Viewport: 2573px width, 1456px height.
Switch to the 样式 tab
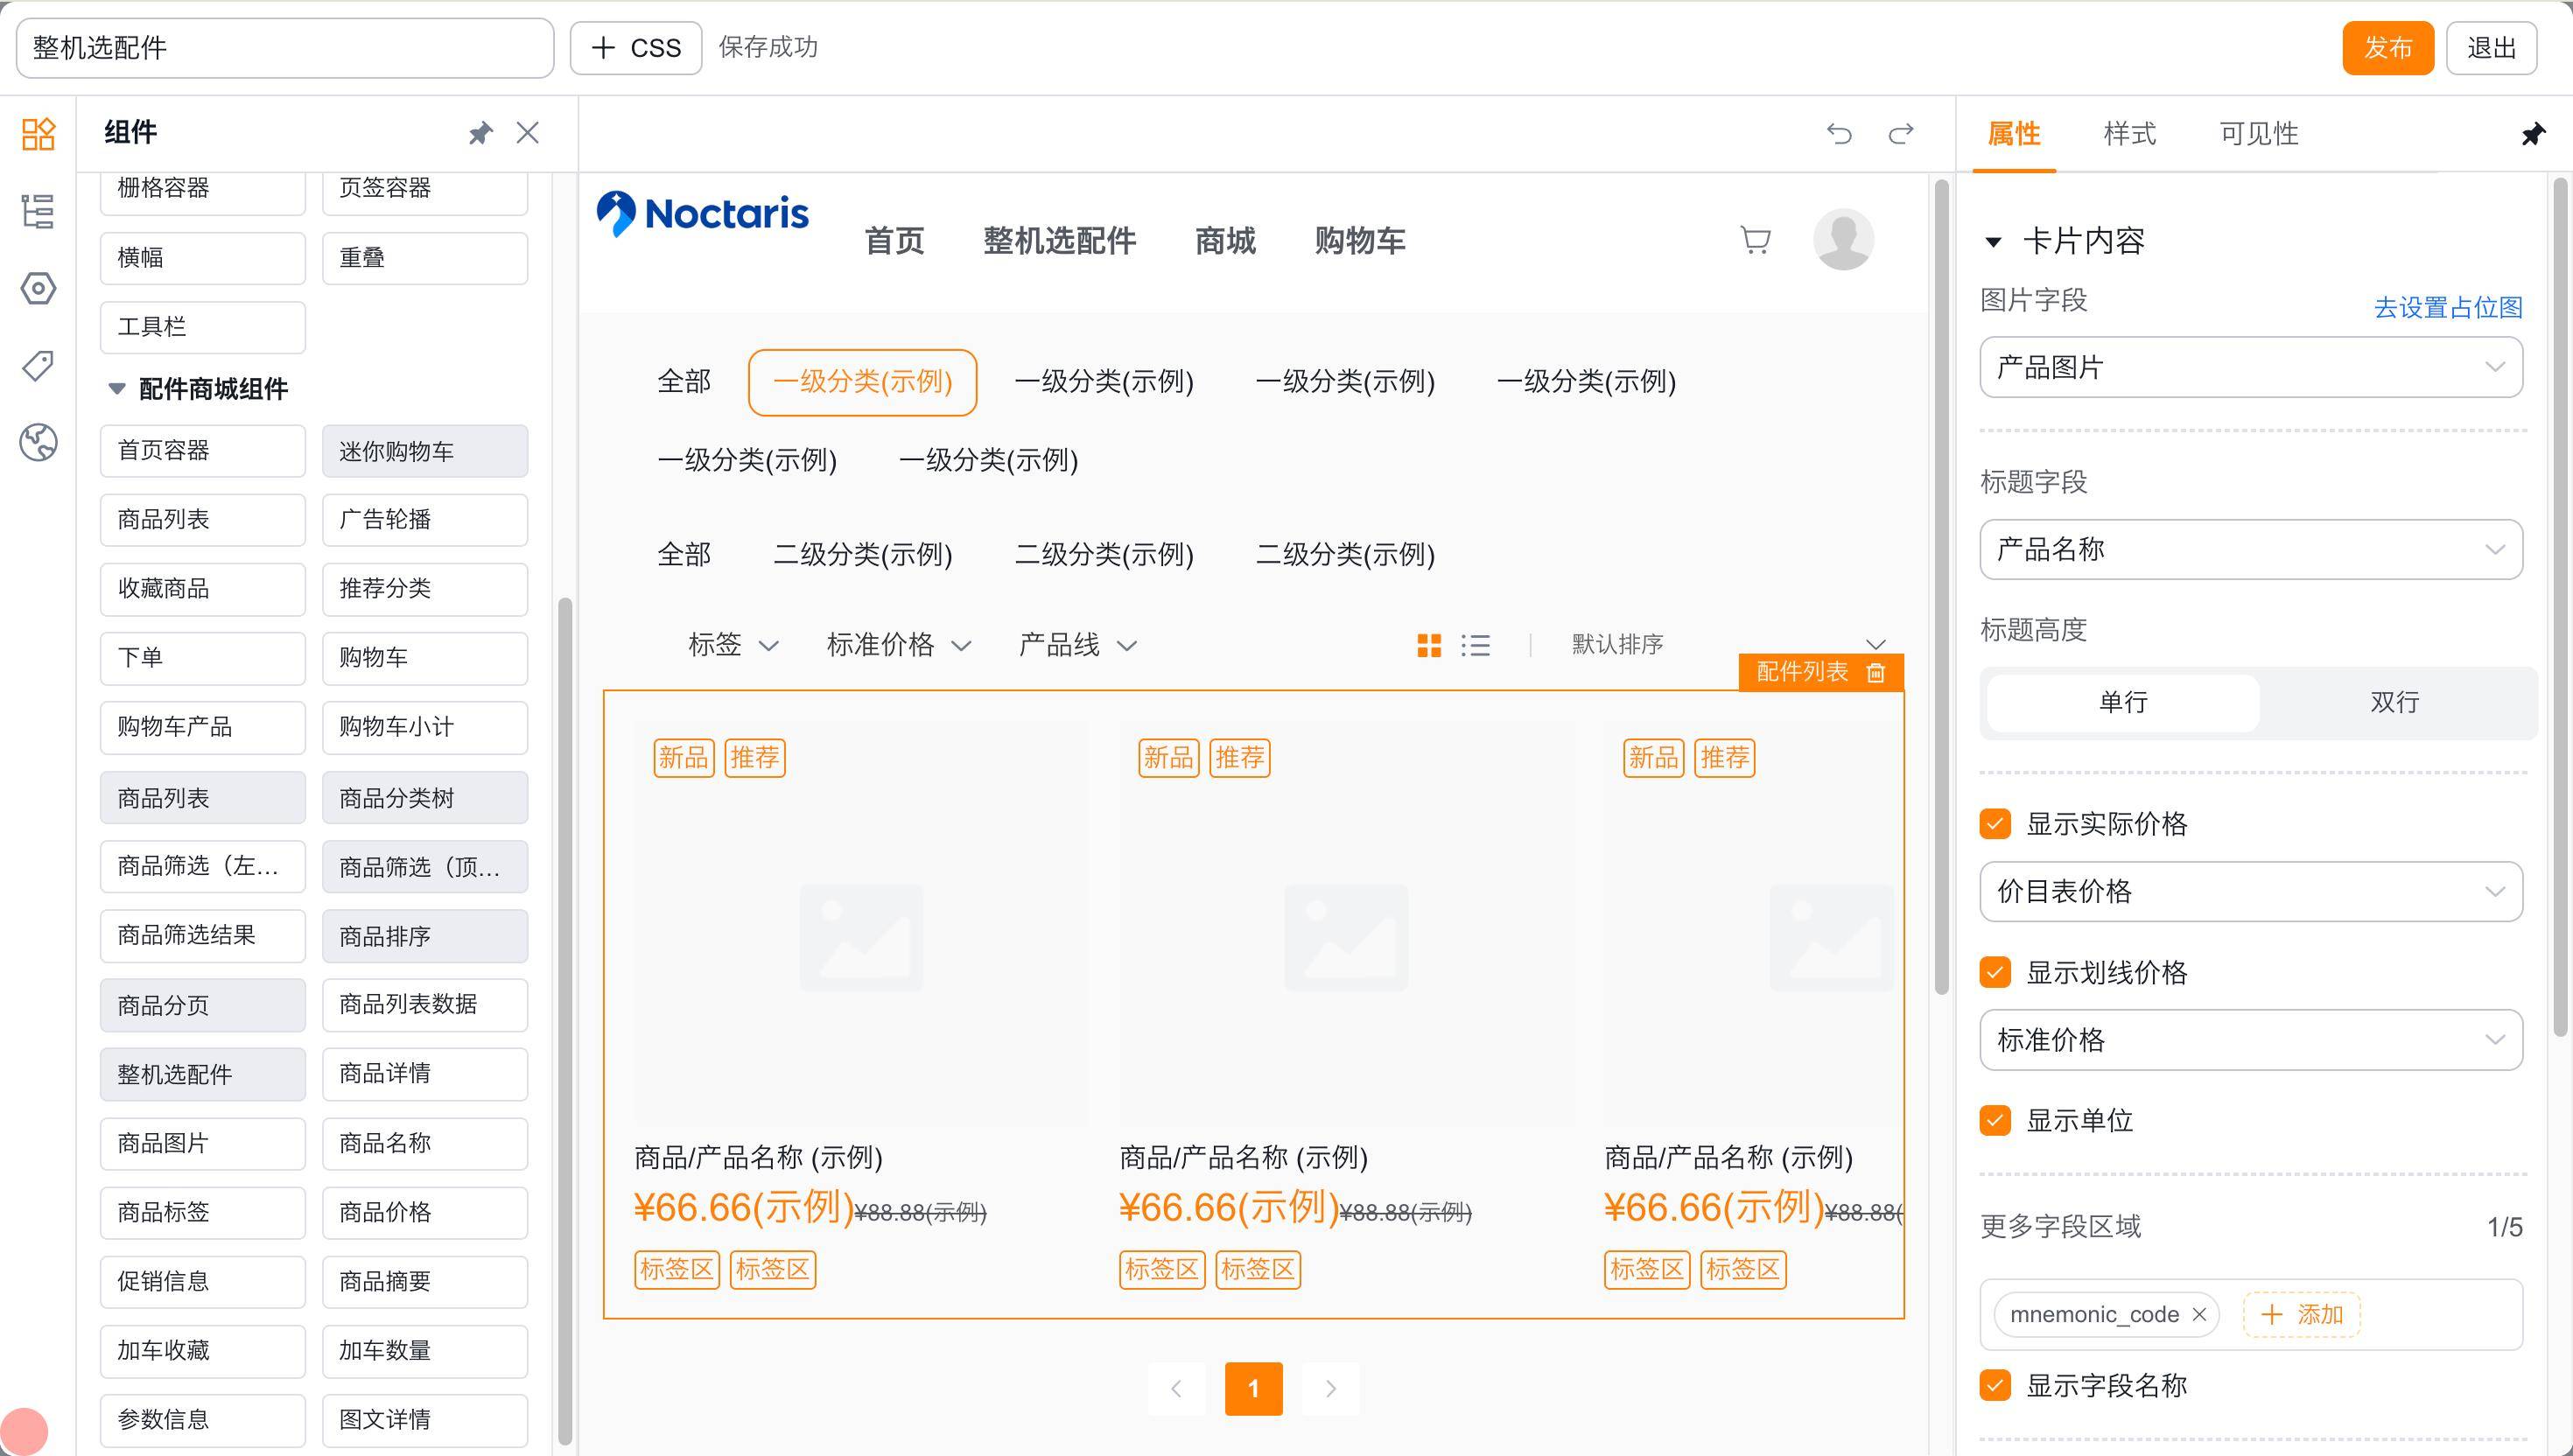pos(2129,133)
